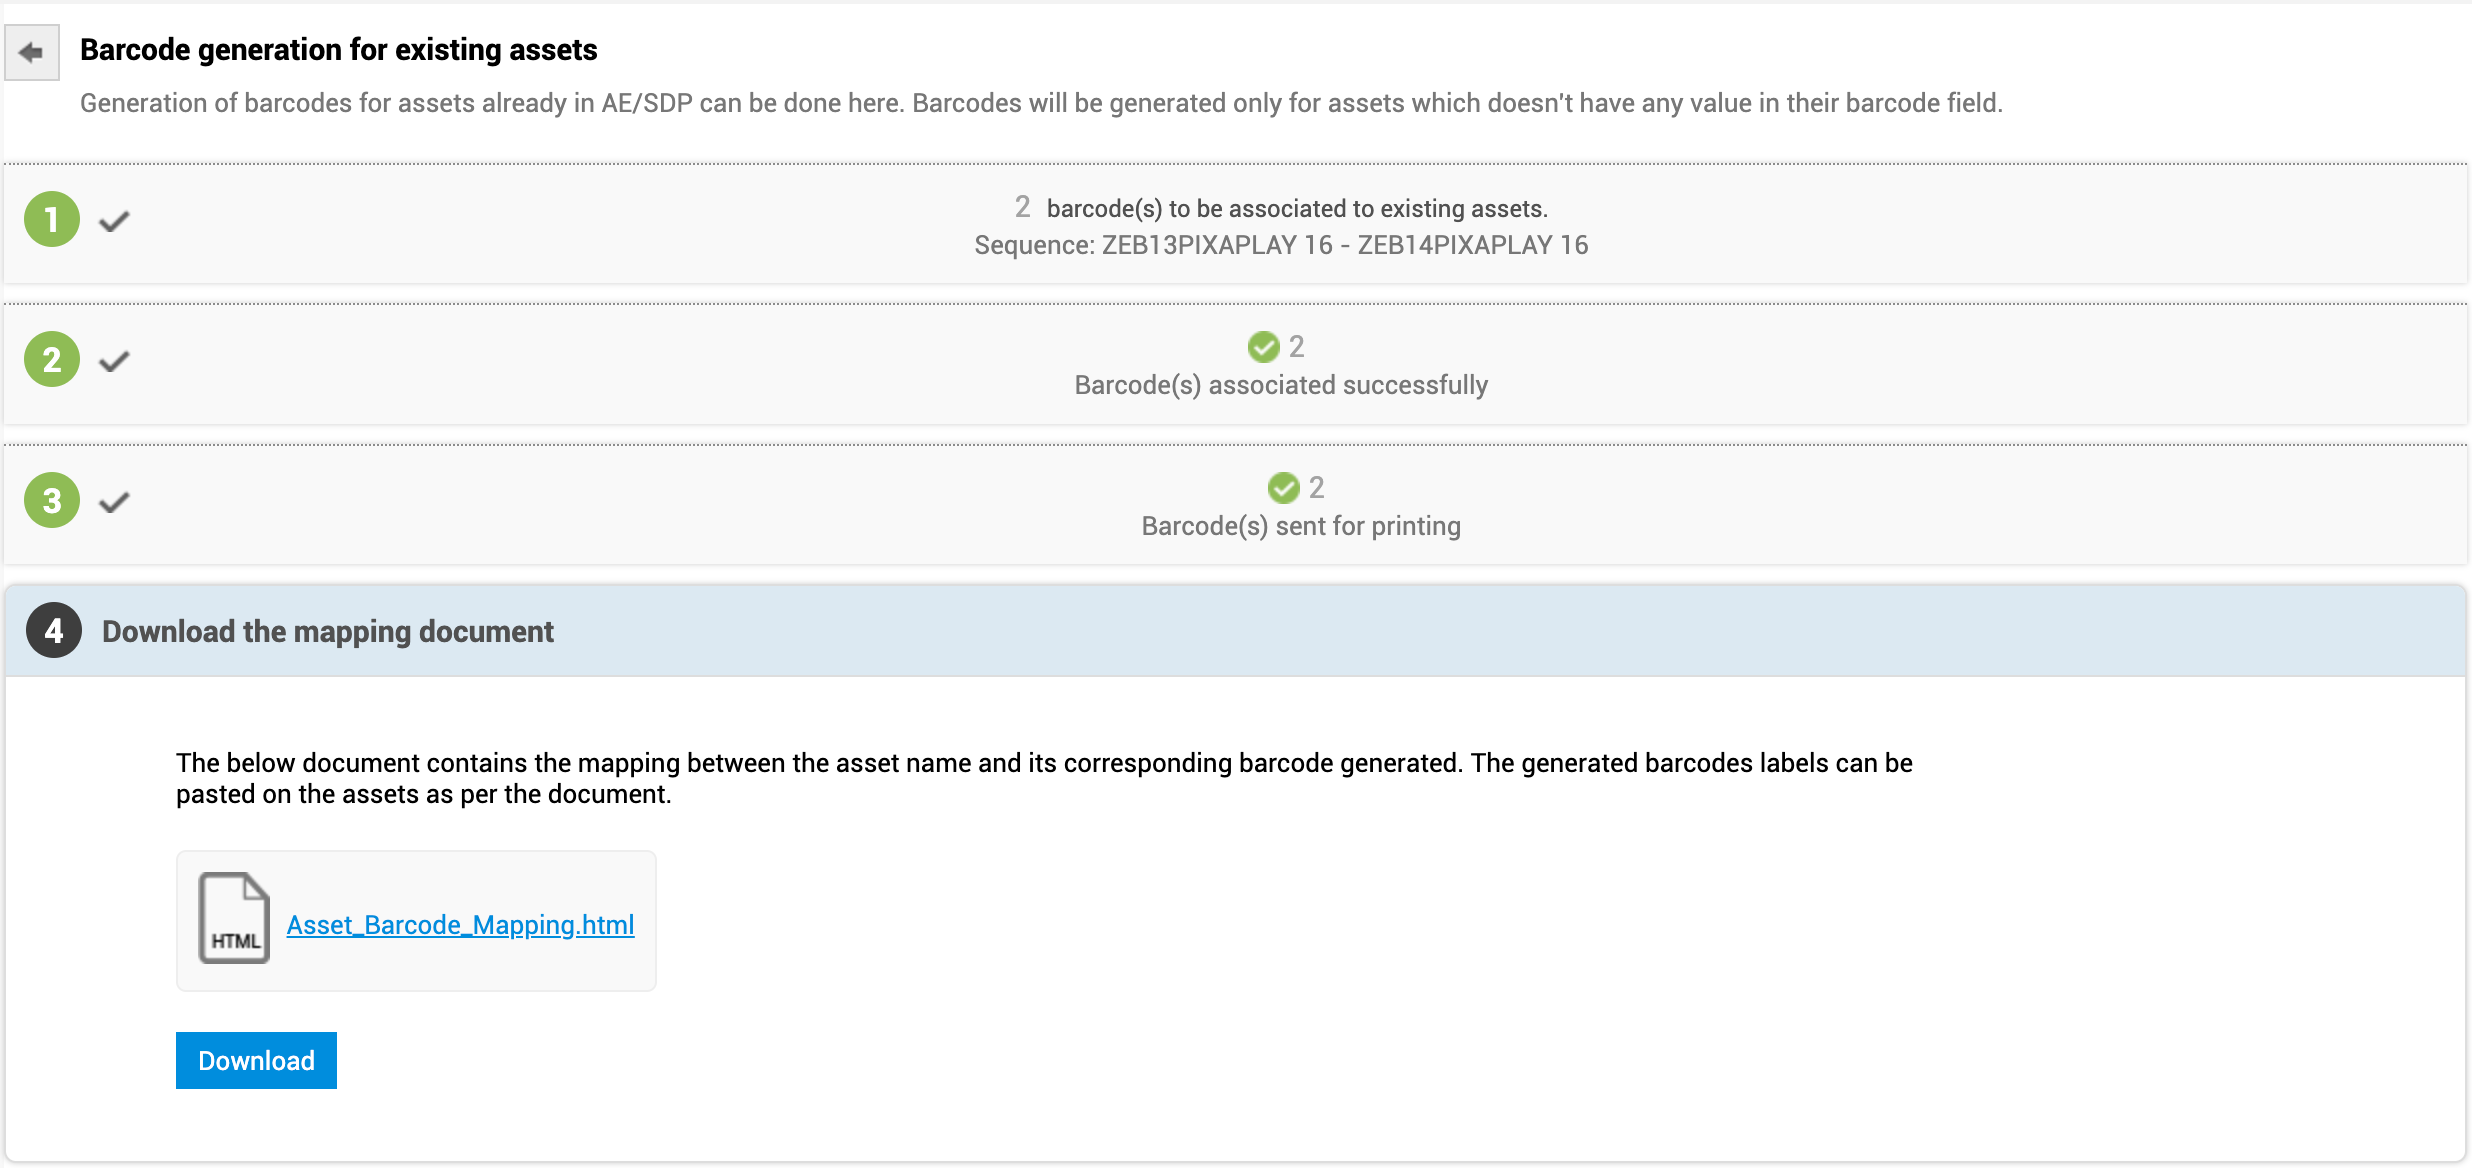This screenshot has width=2472, height=1168.
Task: Click the HTML file icon
Action: (x=234, y=918)
